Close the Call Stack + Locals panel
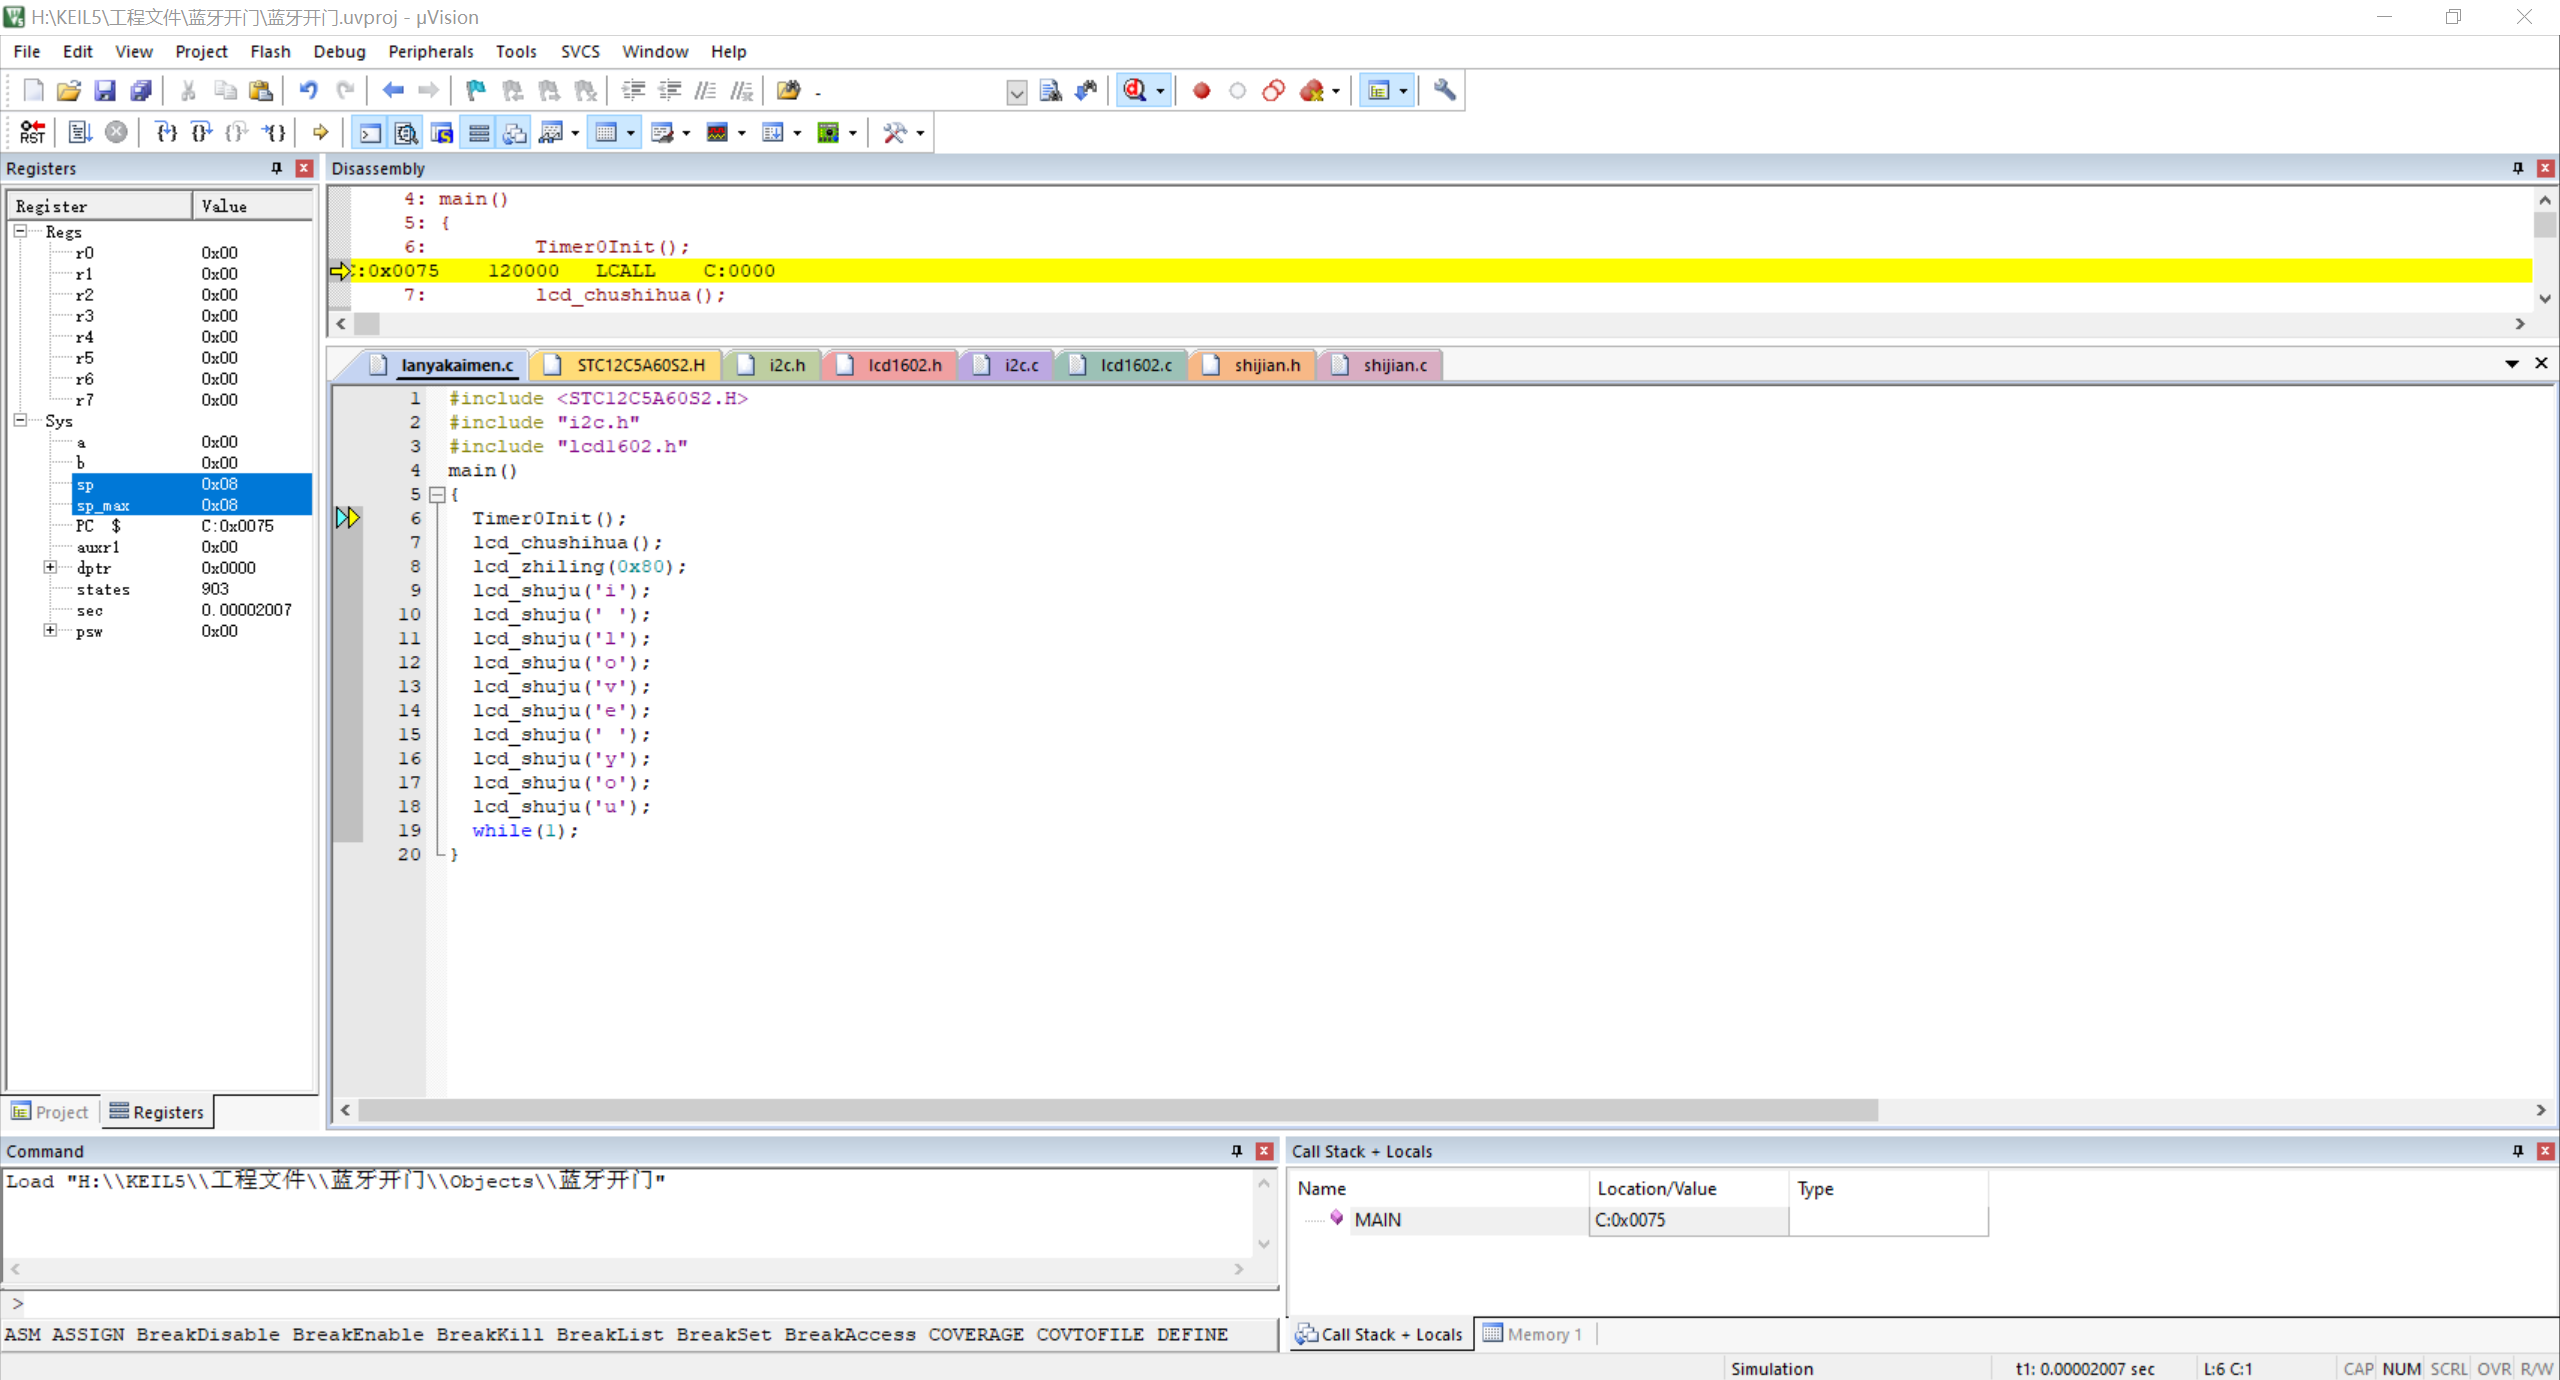2560x1380 pixels. click(x=2546, y=1151)
